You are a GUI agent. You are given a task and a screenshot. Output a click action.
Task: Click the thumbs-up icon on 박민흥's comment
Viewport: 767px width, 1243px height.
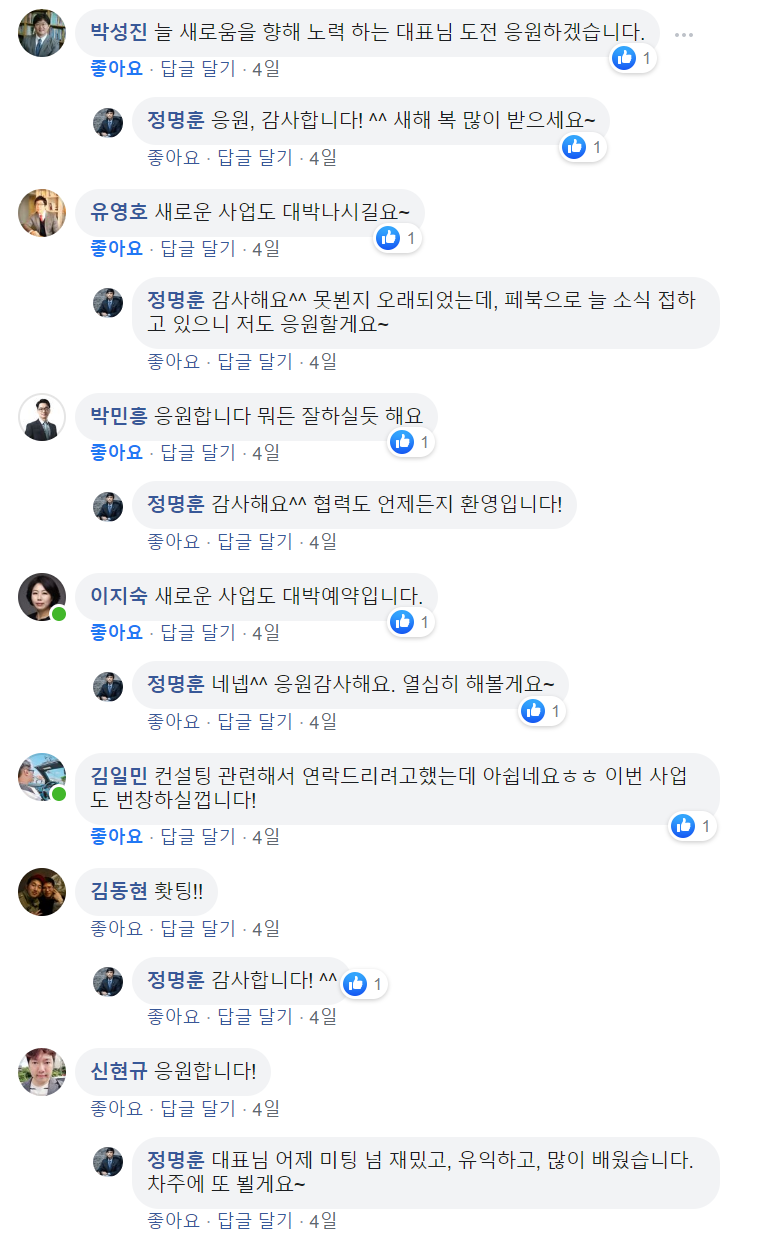(402, 442)
